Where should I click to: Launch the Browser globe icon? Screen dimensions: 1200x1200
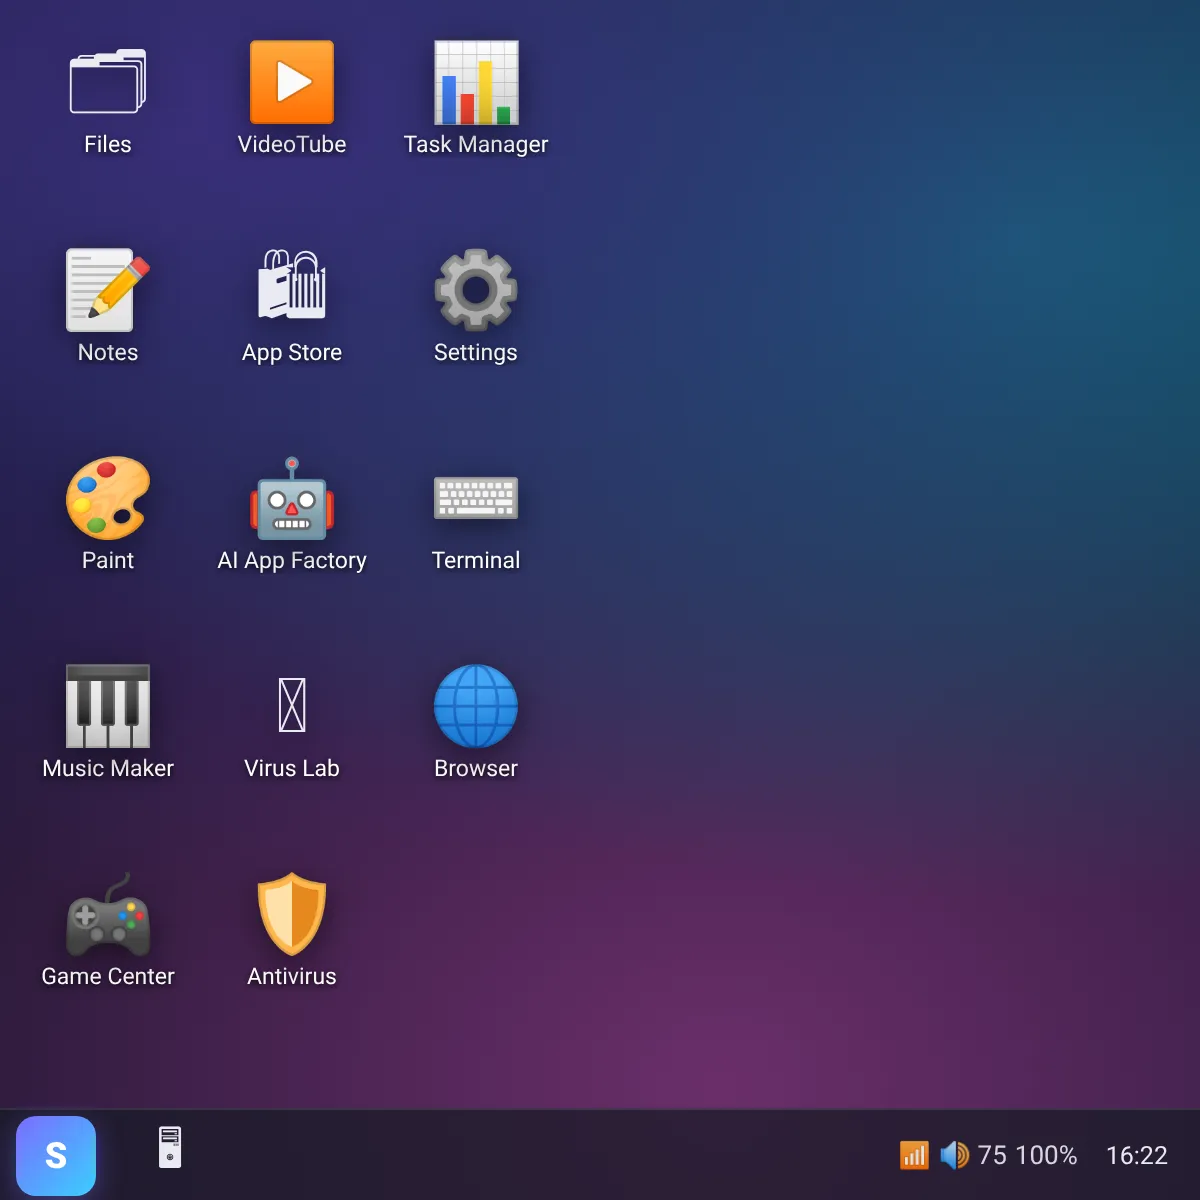pyautogui.click(x=476, y=706)
